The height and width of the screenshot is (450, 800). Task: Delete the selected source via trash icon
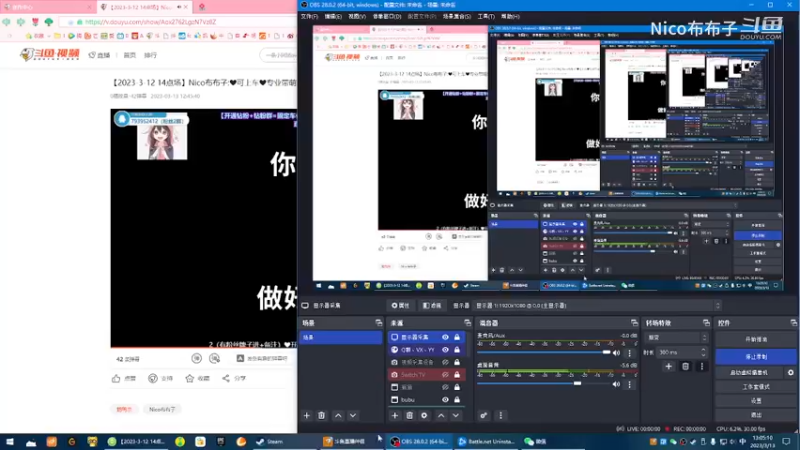(x=409, y=416)
